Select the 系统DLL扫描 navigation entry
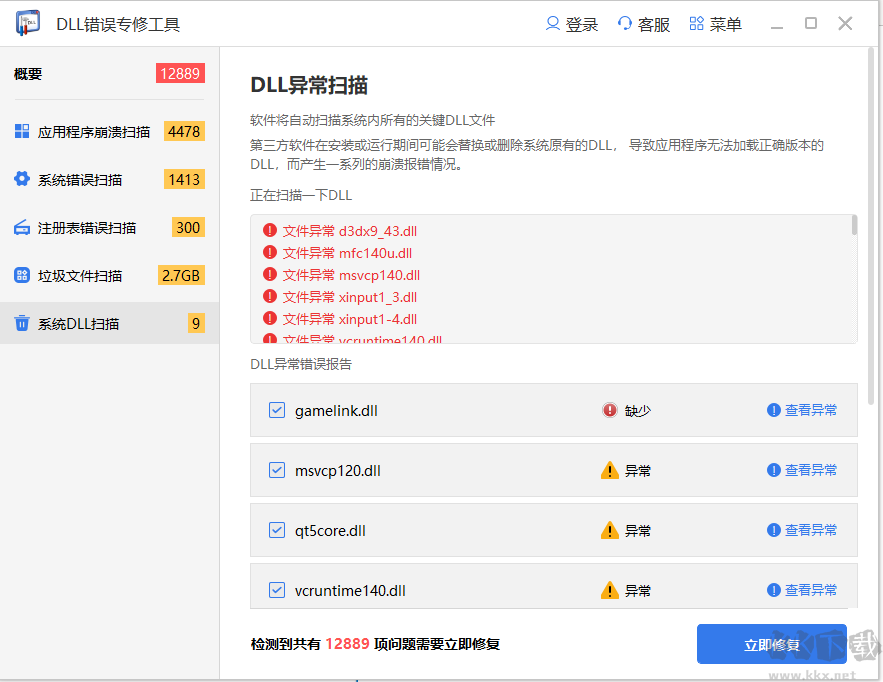 point(80,323)
